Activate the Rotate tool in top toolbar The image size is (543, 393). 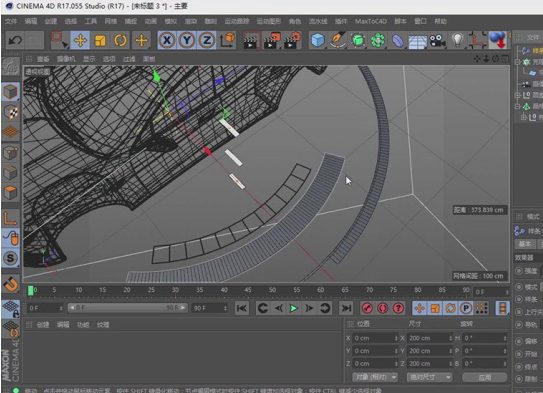120,40
